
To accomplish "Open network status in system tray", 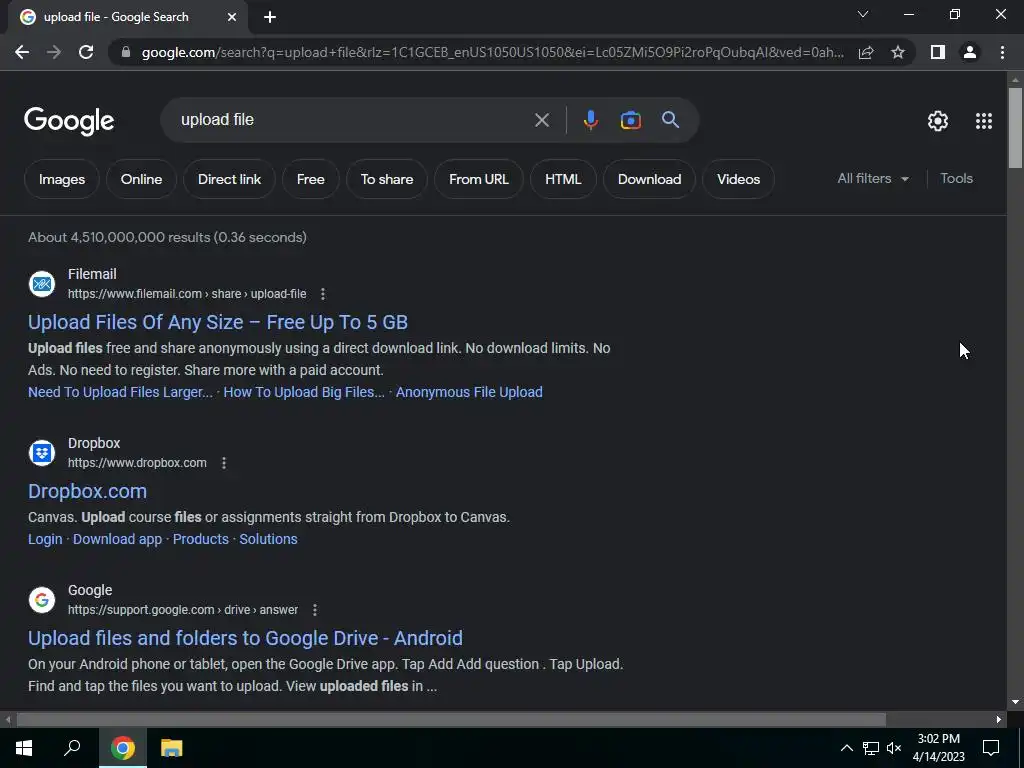I will coord(871,748).
